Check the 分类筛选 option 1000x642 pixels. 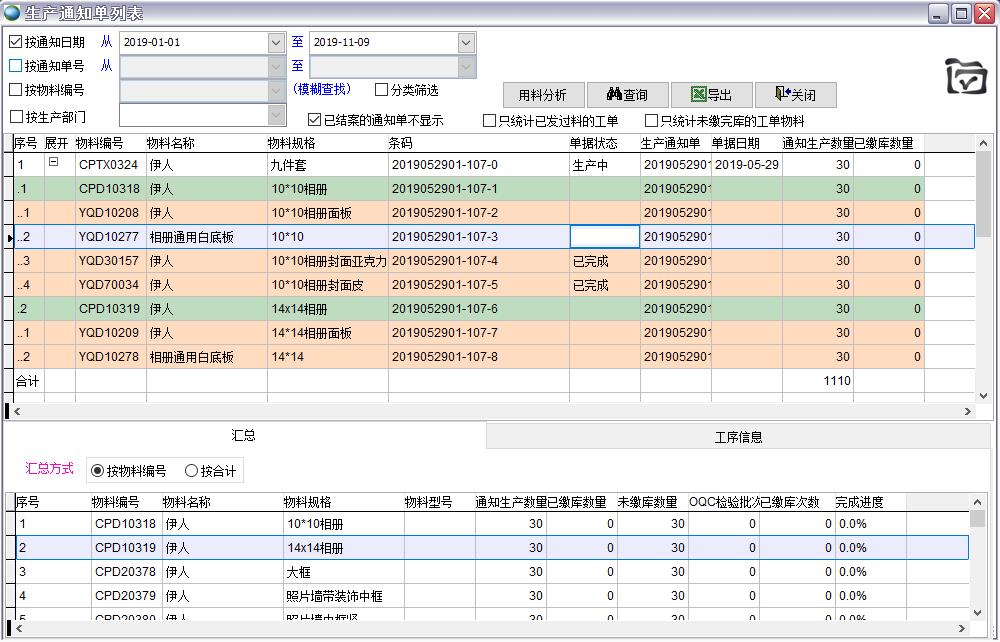click(x=381, y=90)
